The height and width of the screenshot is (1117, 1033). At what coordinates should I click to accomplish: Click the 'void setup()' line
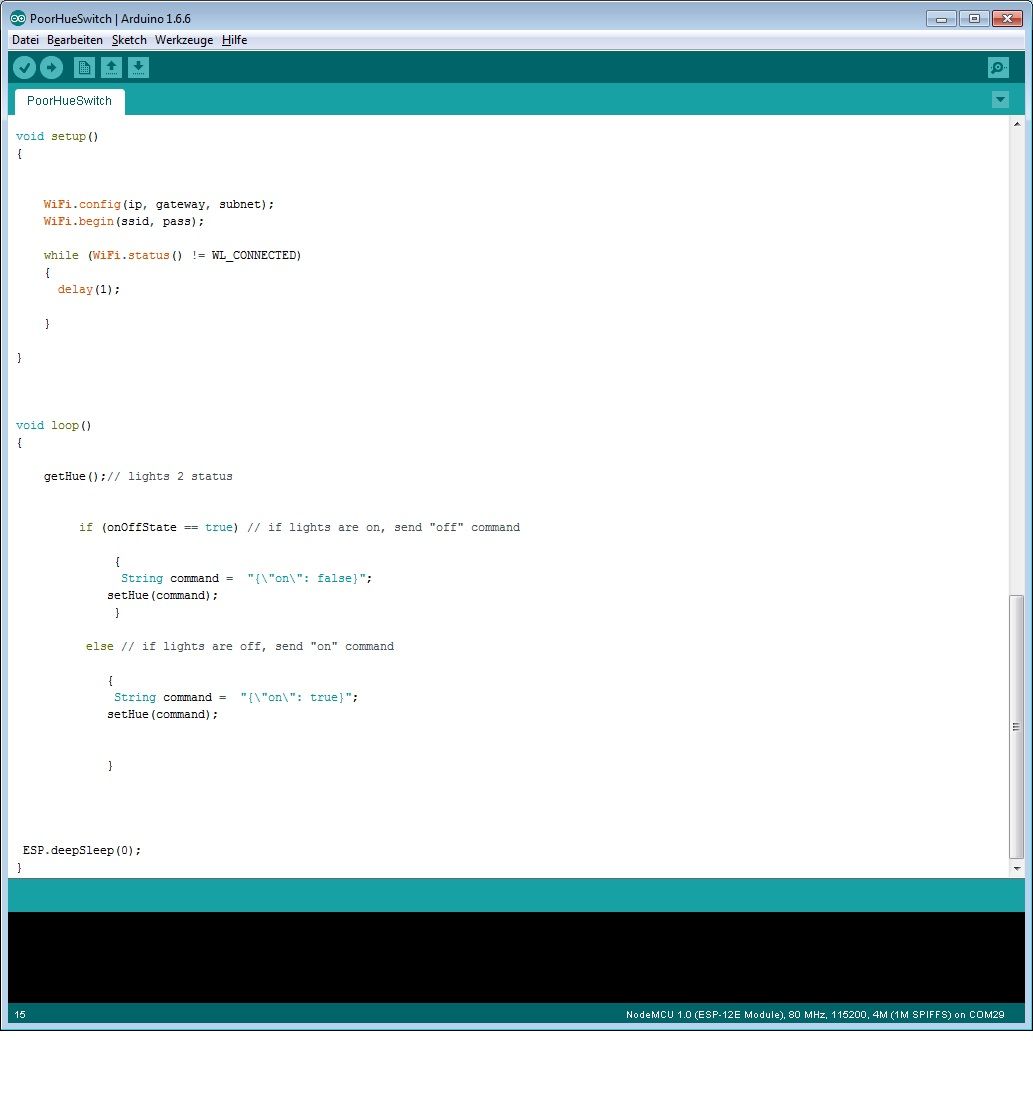point(57,136)
